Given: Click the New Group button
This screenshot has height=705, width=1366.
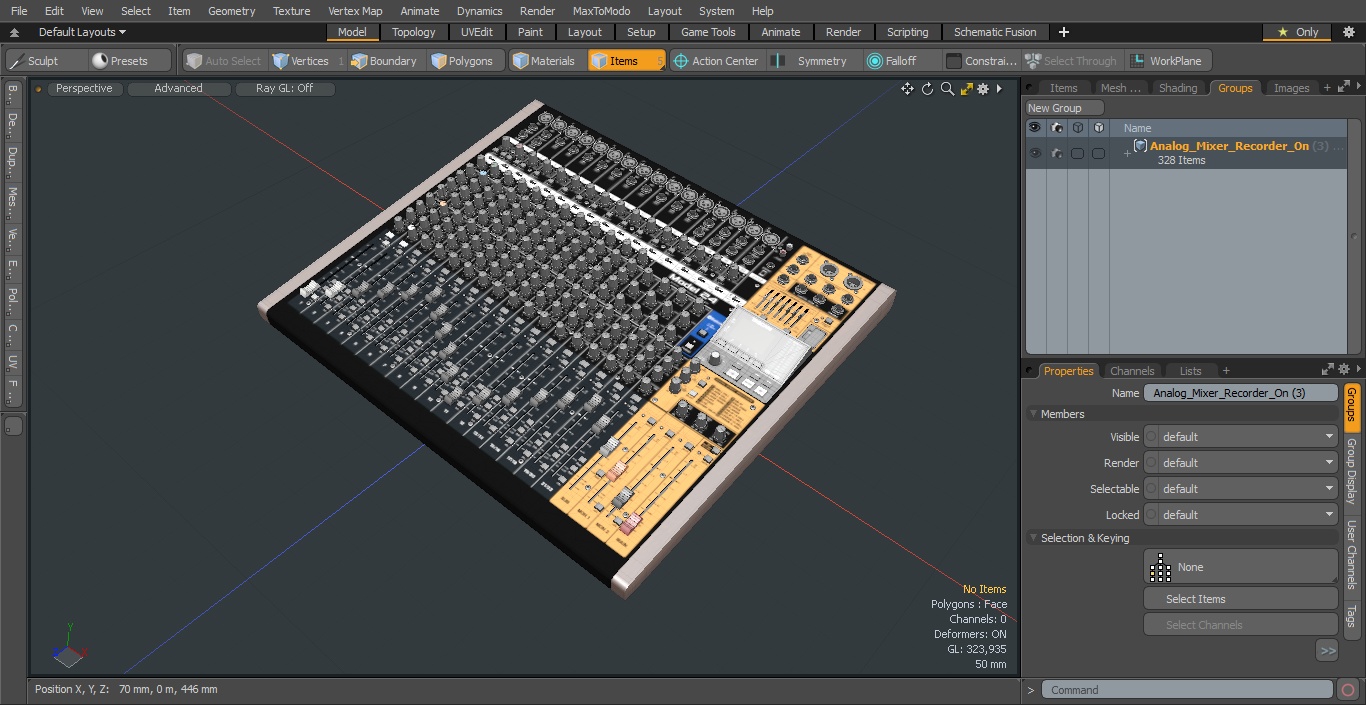Looking at the screenshot, I should pyautogui.click(x=1065, y=108).
